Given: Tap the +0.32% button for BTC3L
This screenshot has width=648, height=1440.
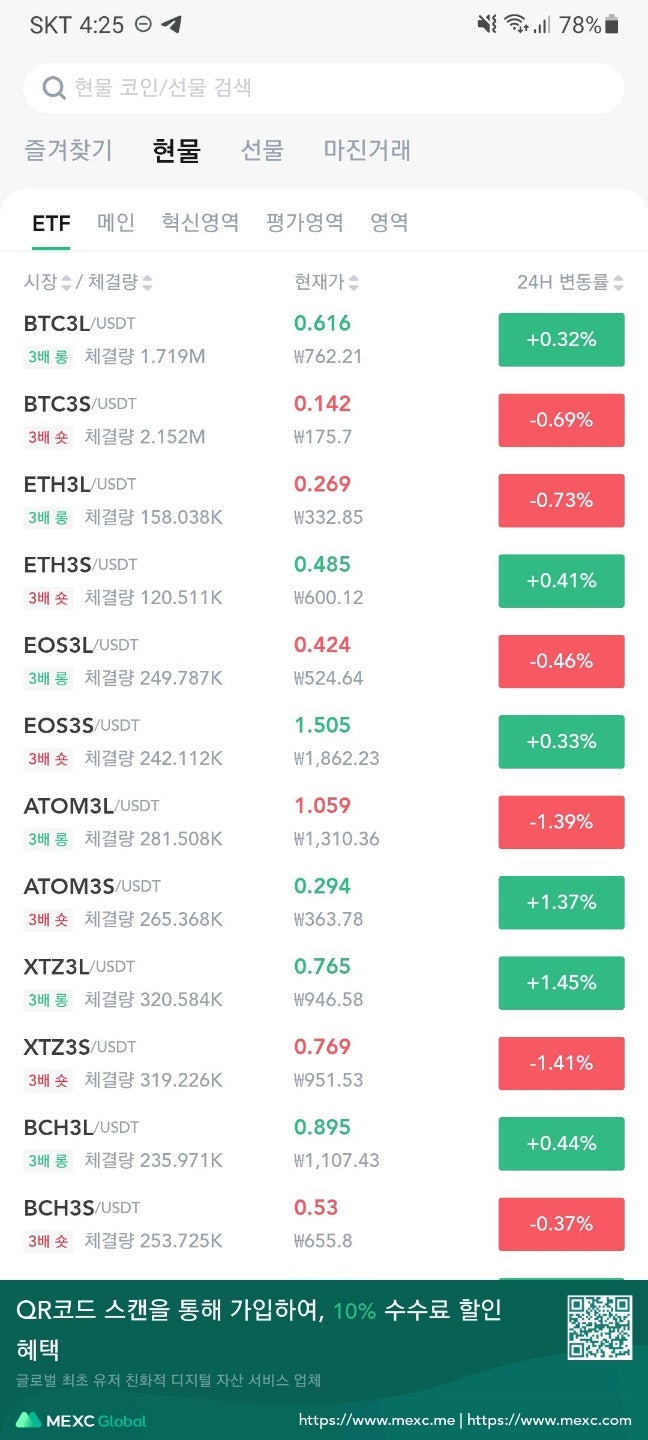Looking at the screenshot, I should (561, 339).
